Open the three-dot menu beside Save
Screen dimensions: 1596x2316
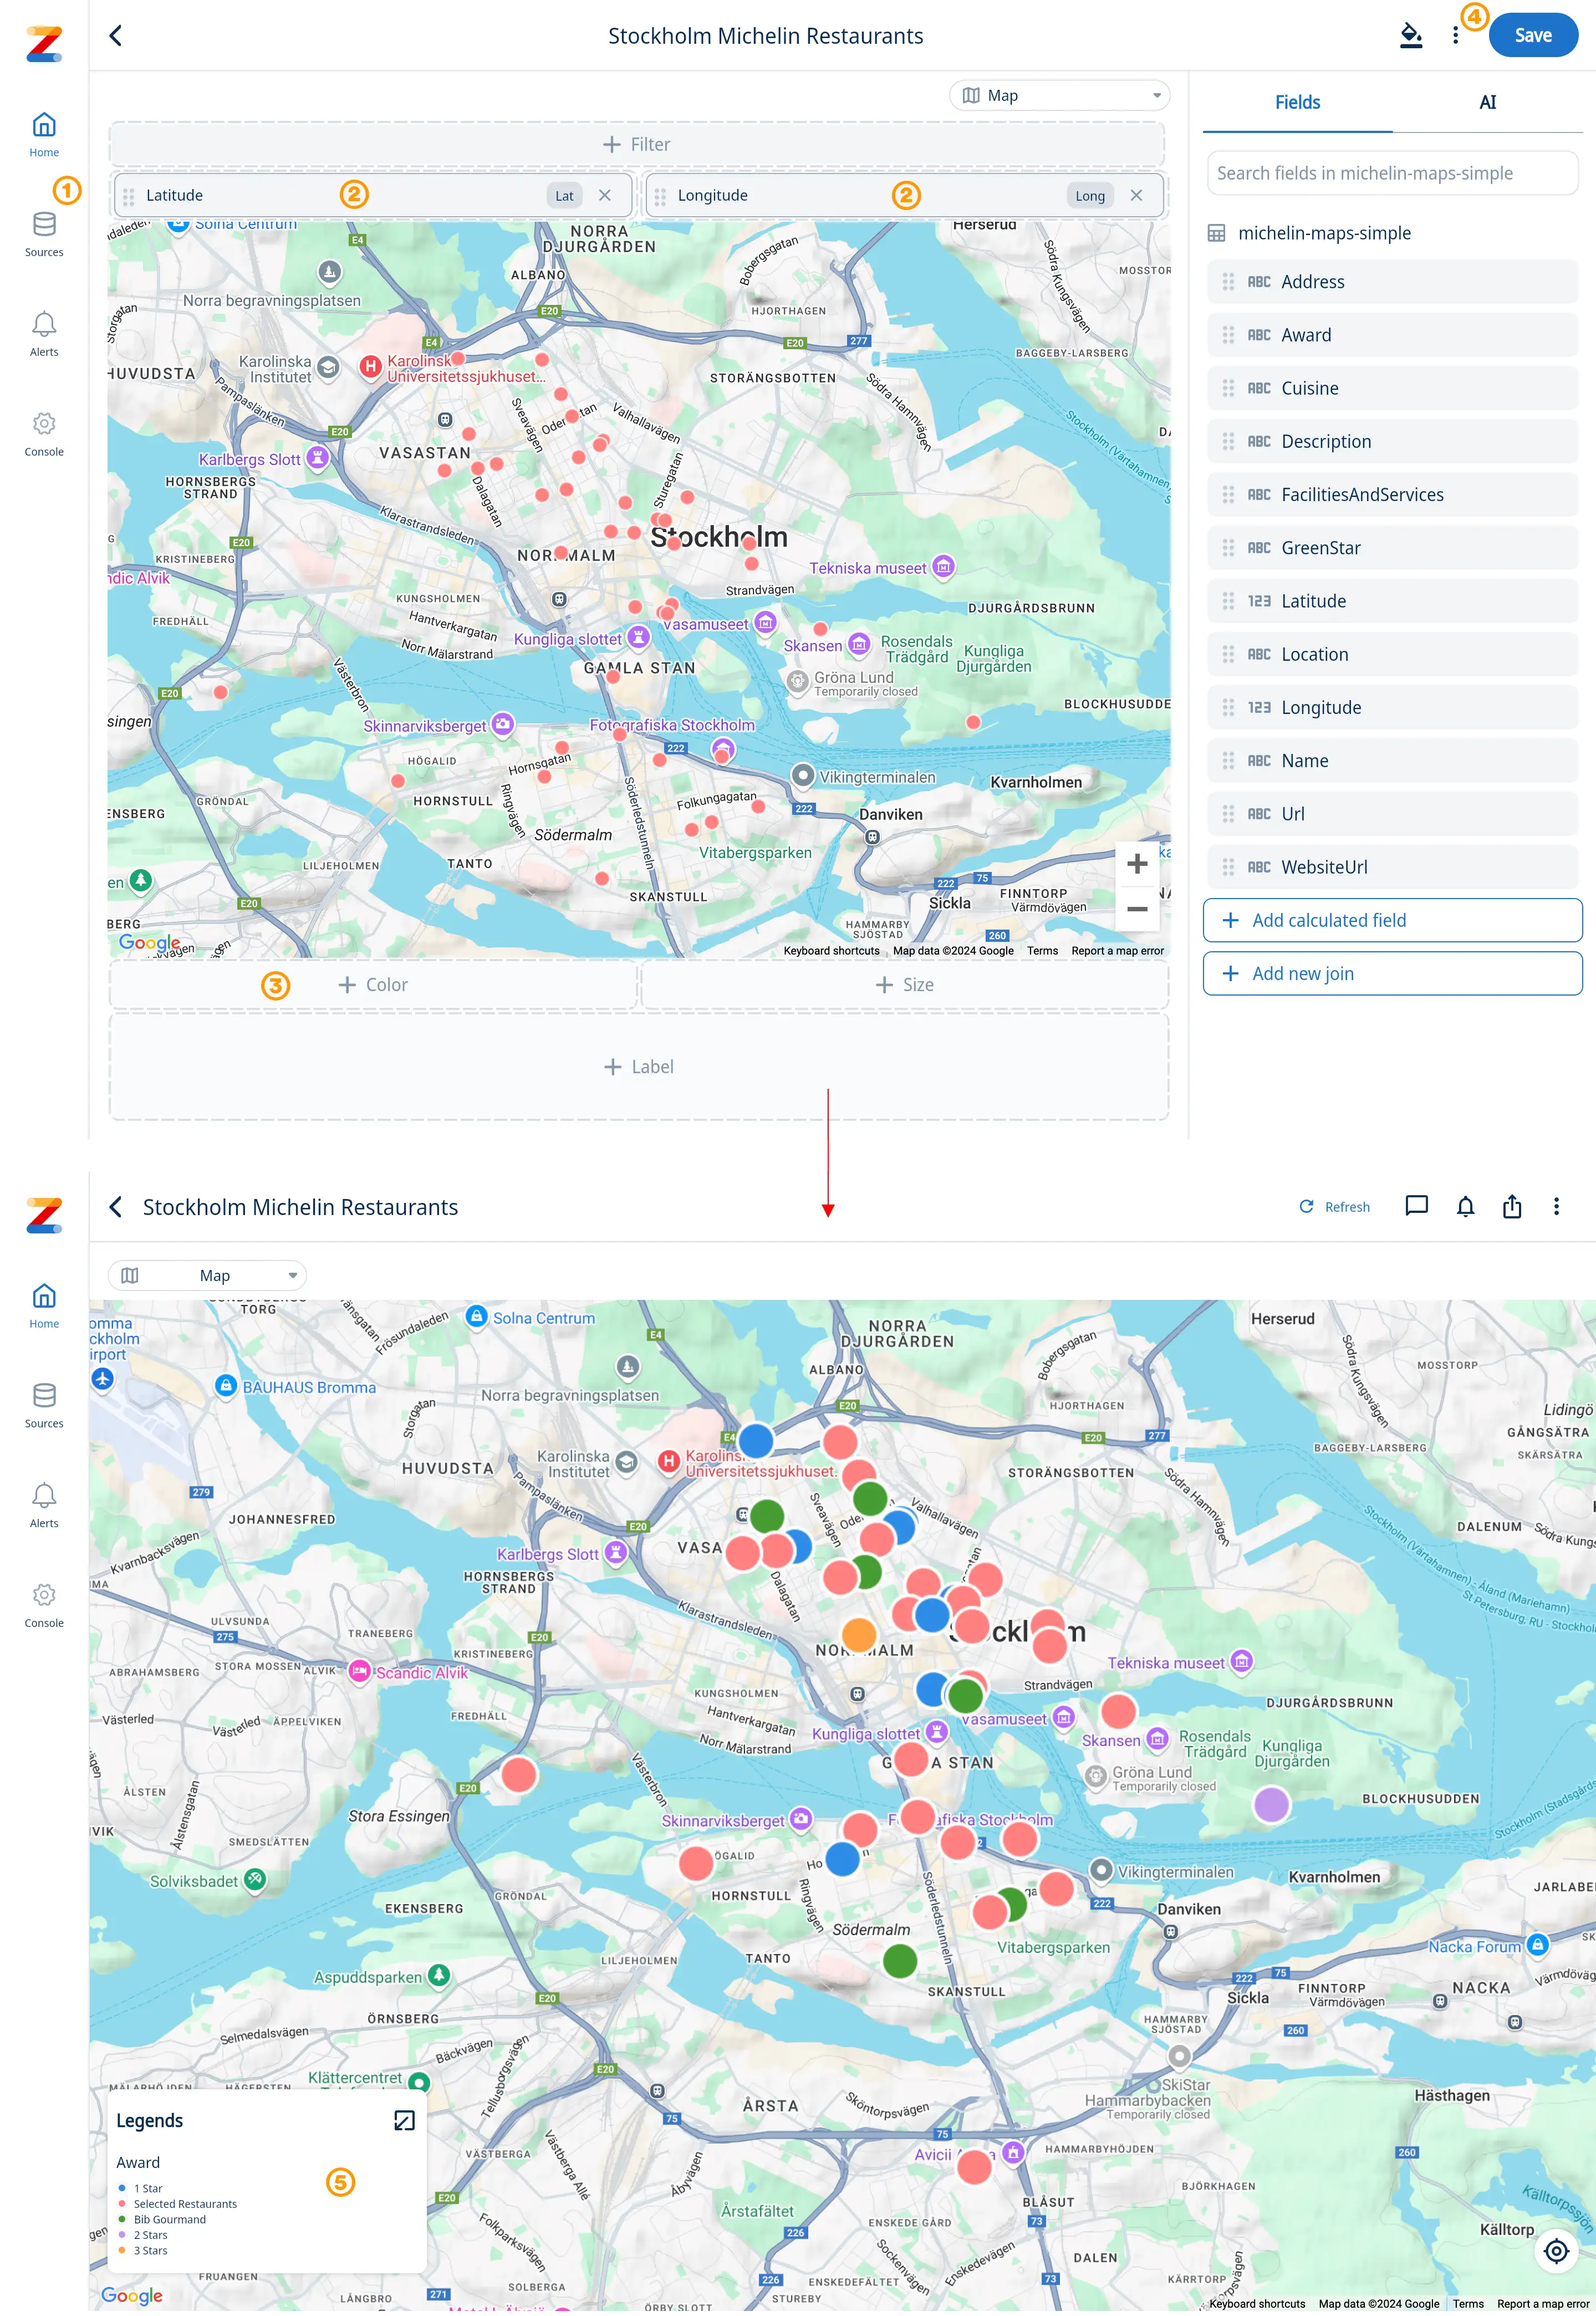[x=1455, y=36]
